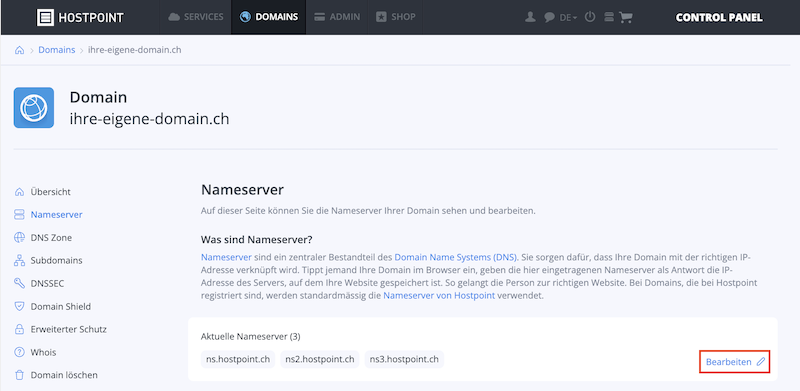Screen dimensions: 800x391
Task: Click the Was sind Nameserver? heading
Action: [x=257, y=239]
